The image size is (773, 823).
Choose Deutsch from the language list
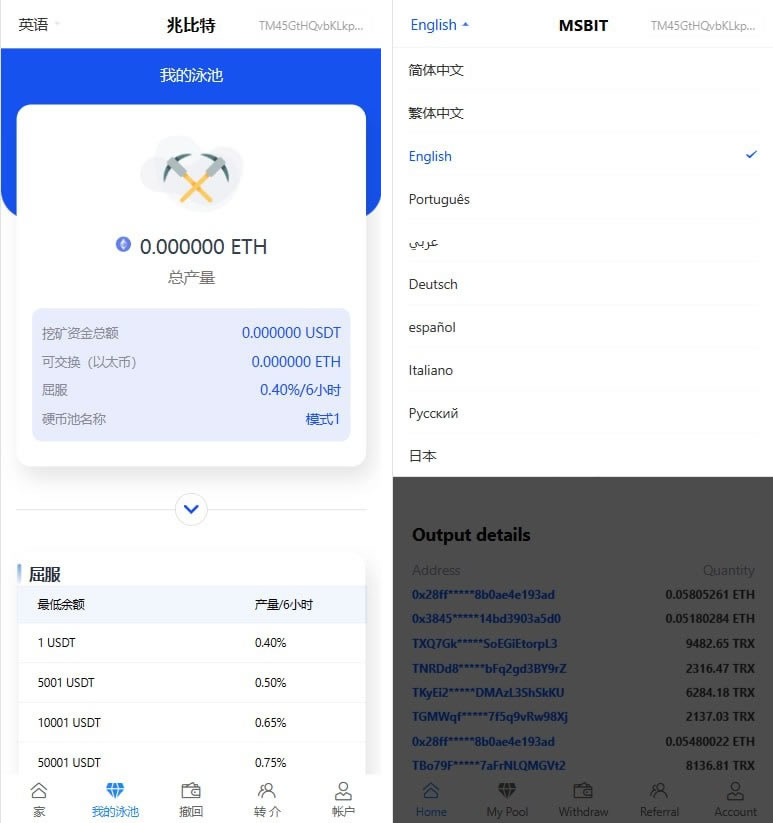pyautogui.click(x=433, y=284)
